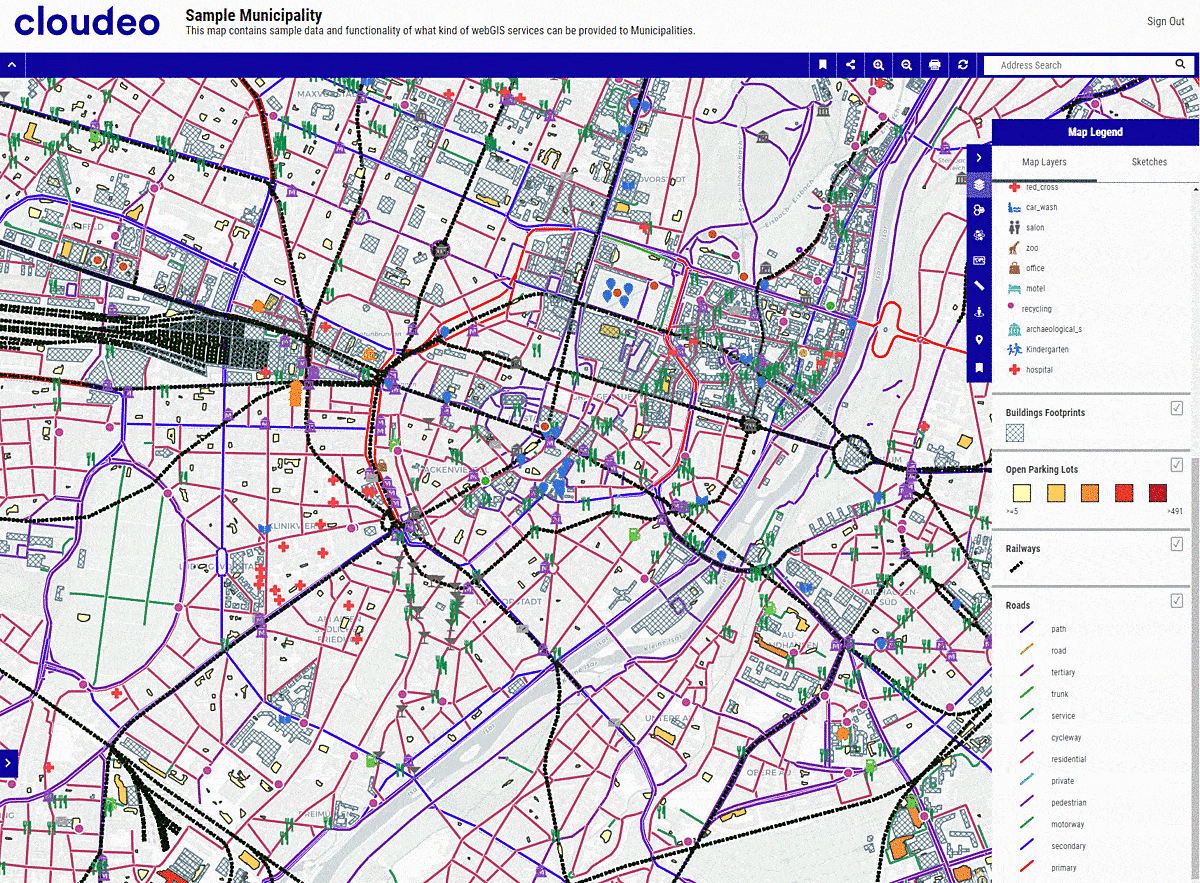This screenshot has width=1200, height=883.
Task: Click the 'Sample Municipality' title
Action: tap(254, 15)
